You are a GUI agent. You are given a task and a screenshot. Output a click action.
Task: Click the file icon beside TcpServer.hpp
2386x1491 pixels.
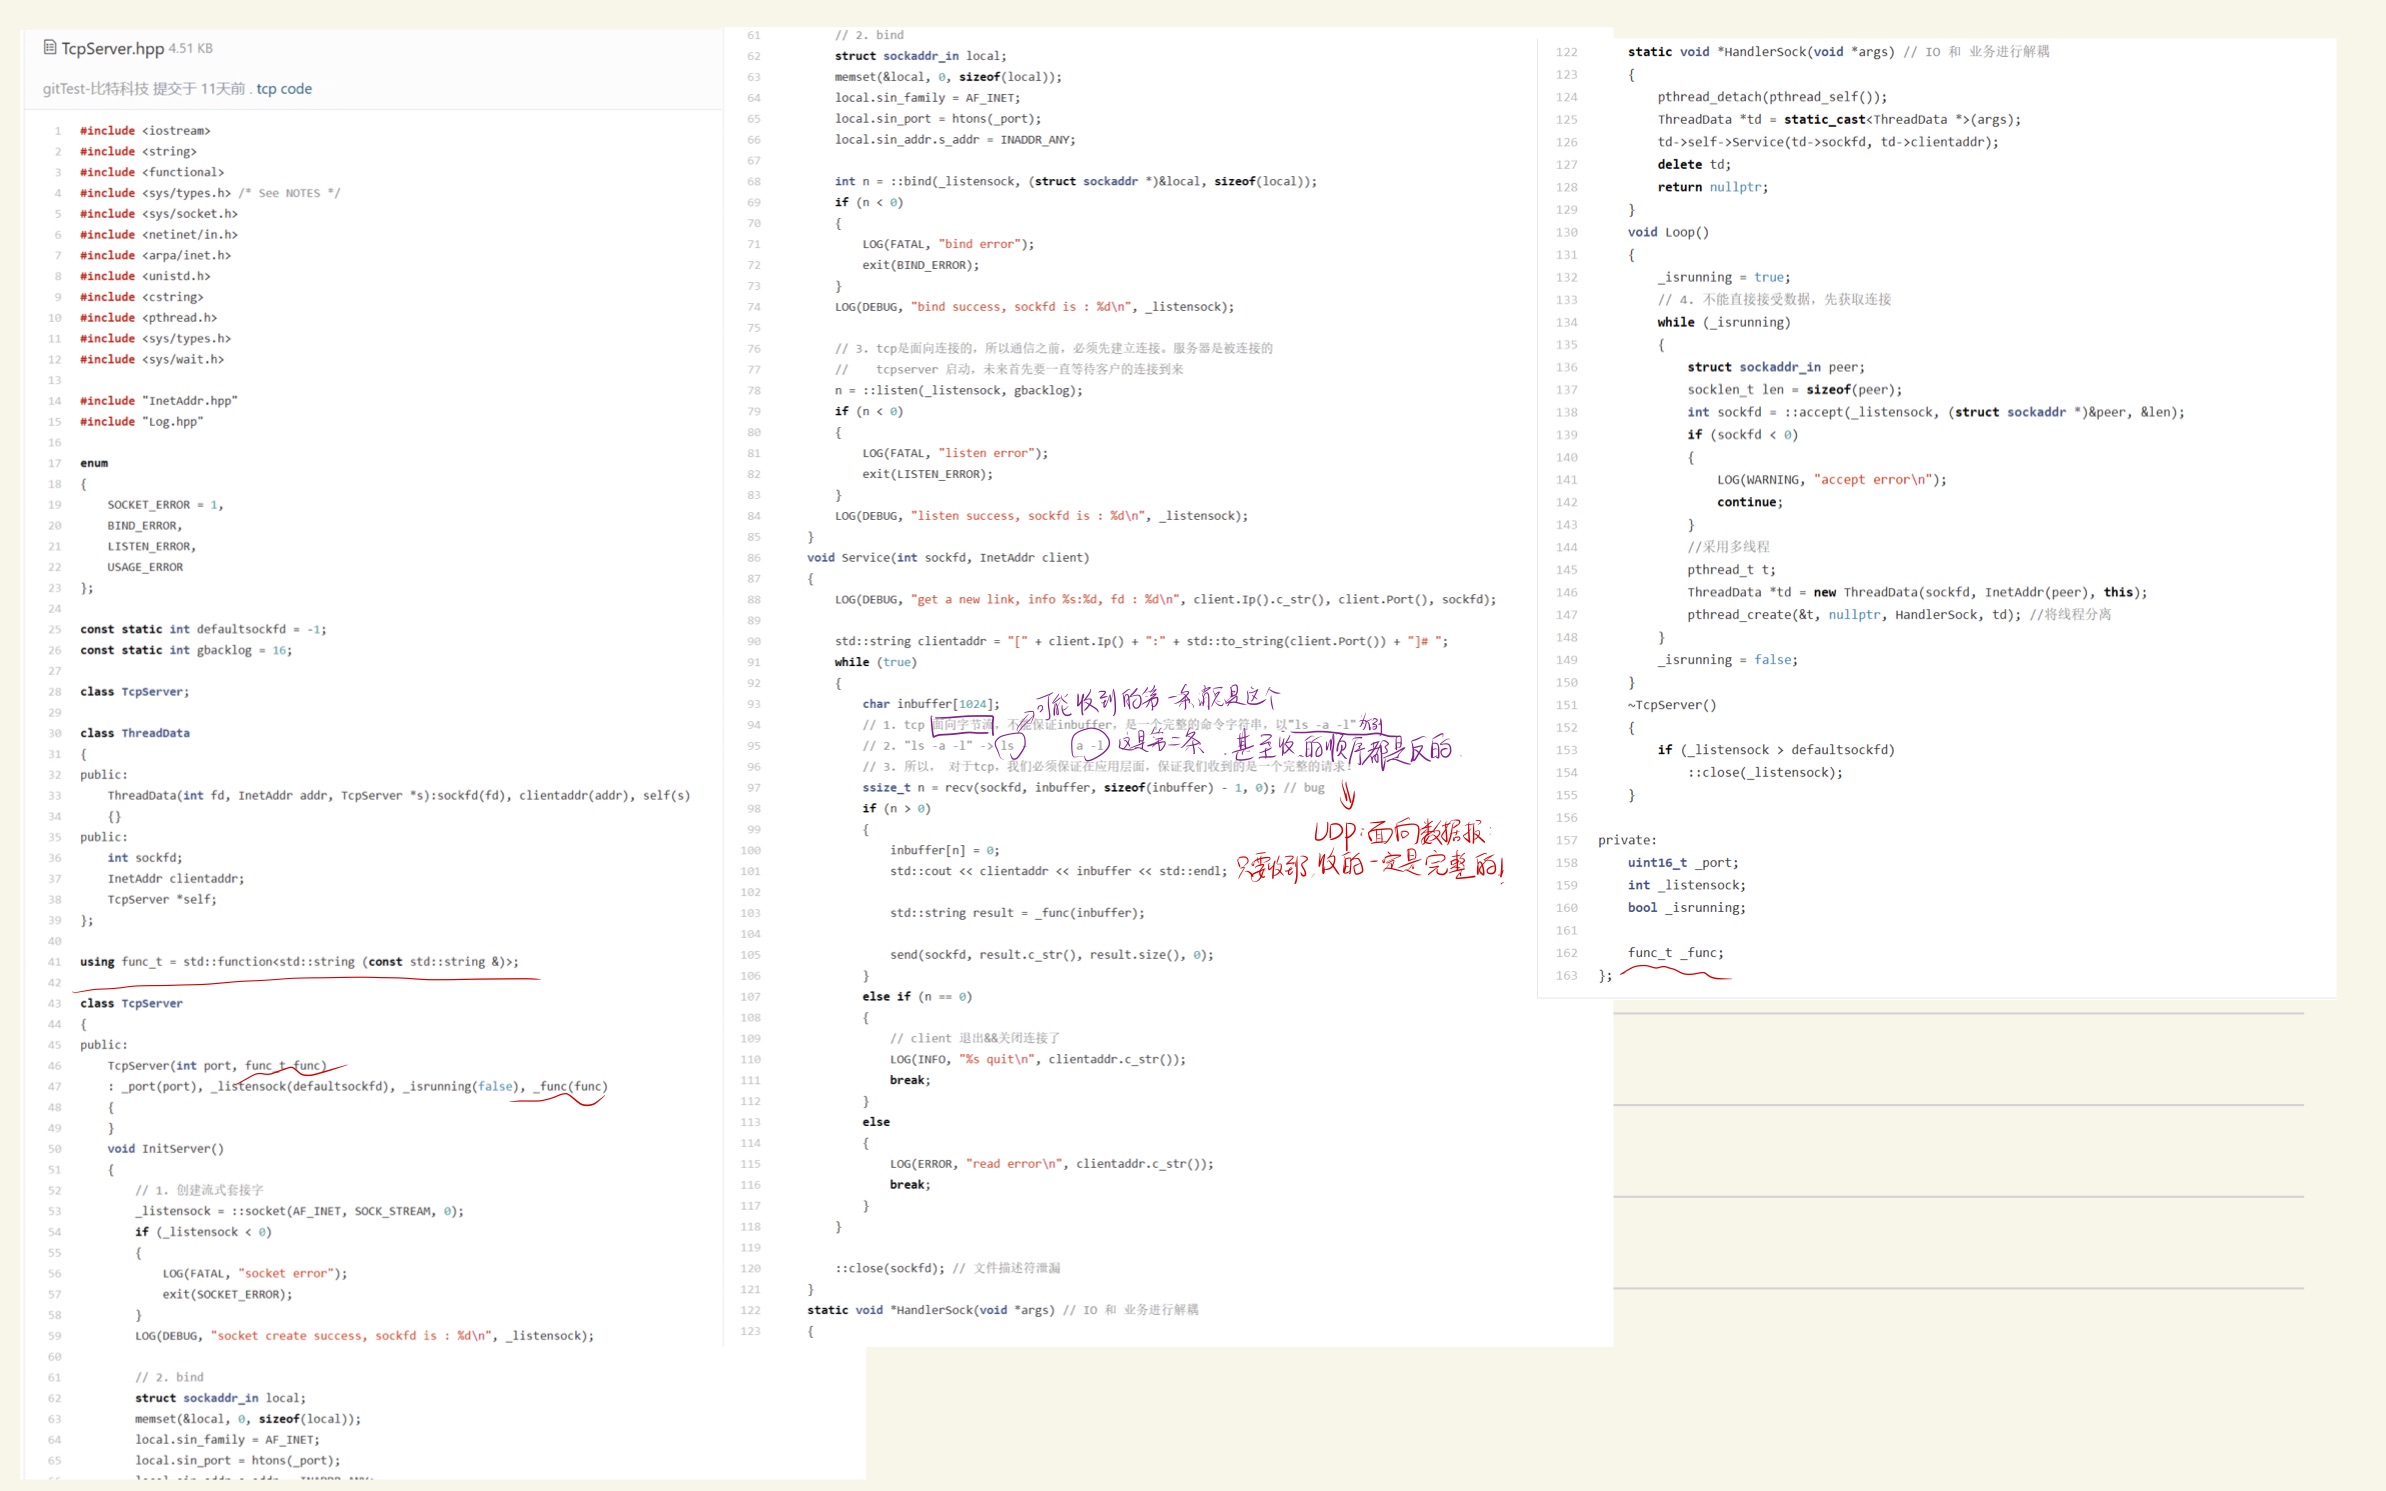pos(50,47)
